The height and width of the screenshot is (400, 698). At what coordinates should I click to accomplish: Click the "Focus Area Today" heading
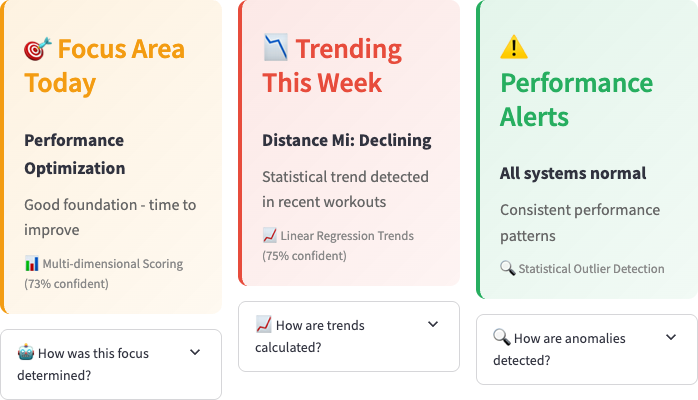pyautogui.click(x=104, y=65)
